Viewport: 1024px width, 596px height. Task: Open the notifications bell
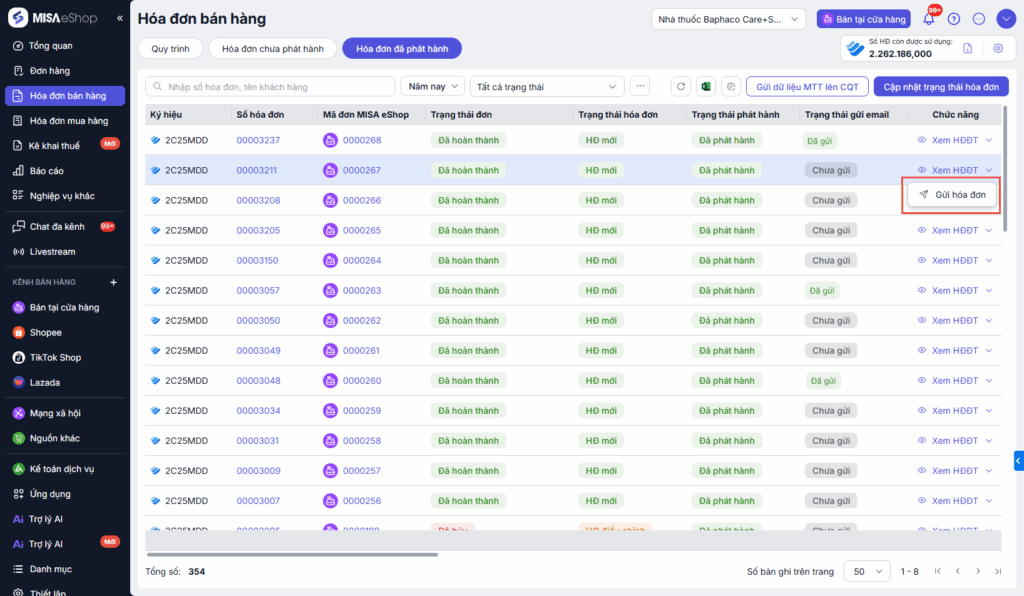pos(929,19)
